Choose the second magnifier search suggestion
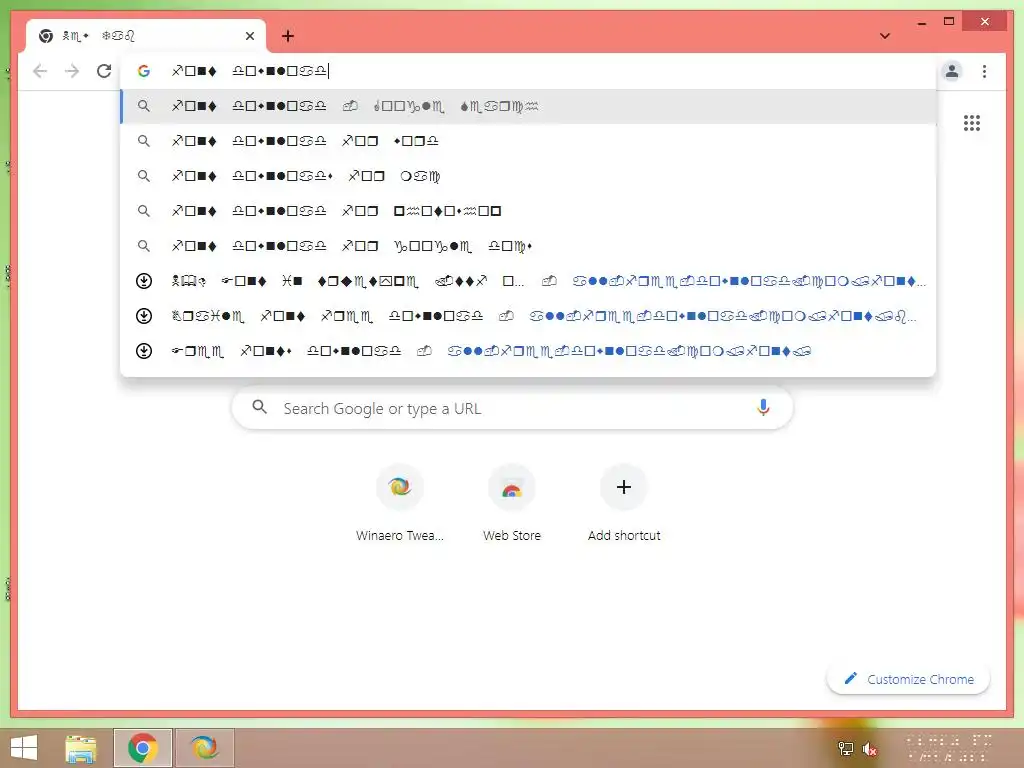This screenshot has height=768, width=1024. pyautogui.click(x=528, y=141)
